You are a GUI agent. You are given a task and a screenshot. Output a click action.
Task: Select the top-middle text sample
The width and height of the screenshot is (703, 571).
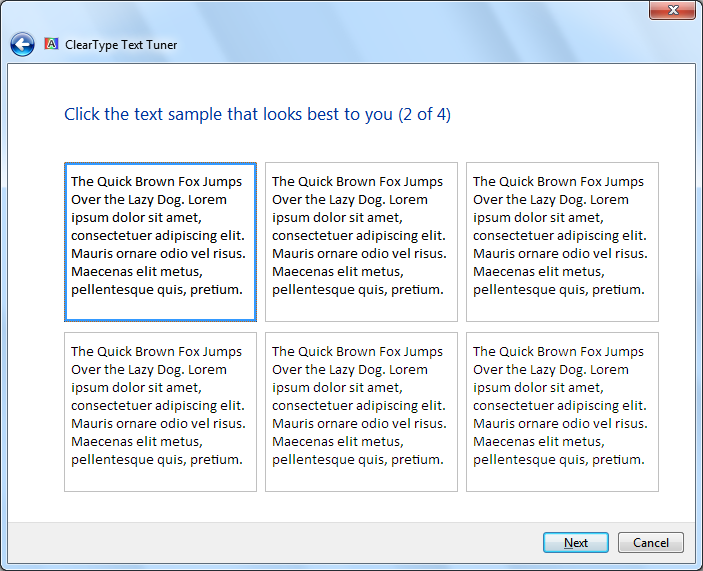361,242
